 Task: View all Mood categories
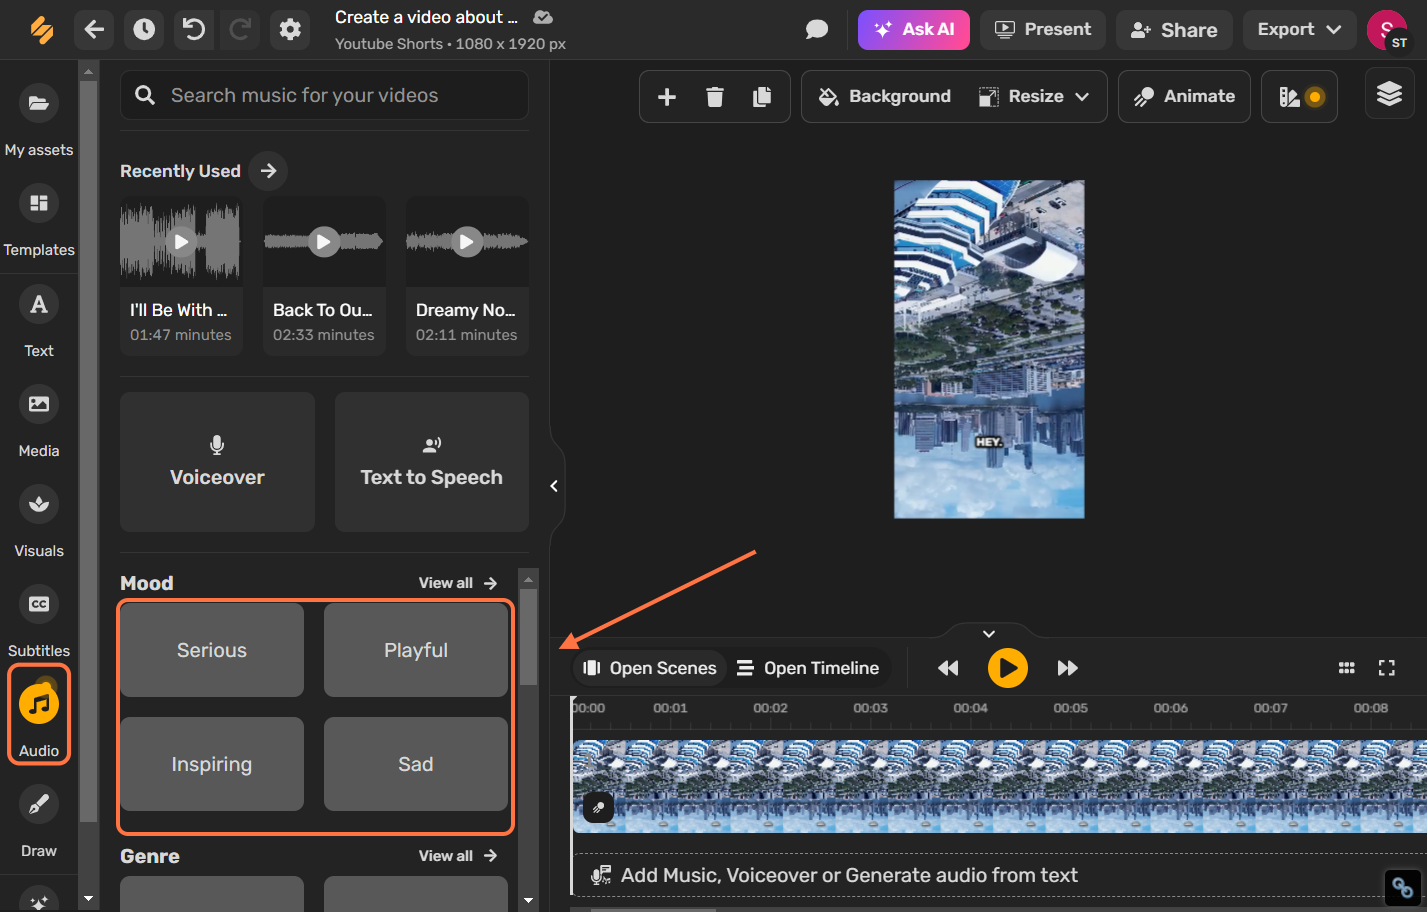coord(458,583)
